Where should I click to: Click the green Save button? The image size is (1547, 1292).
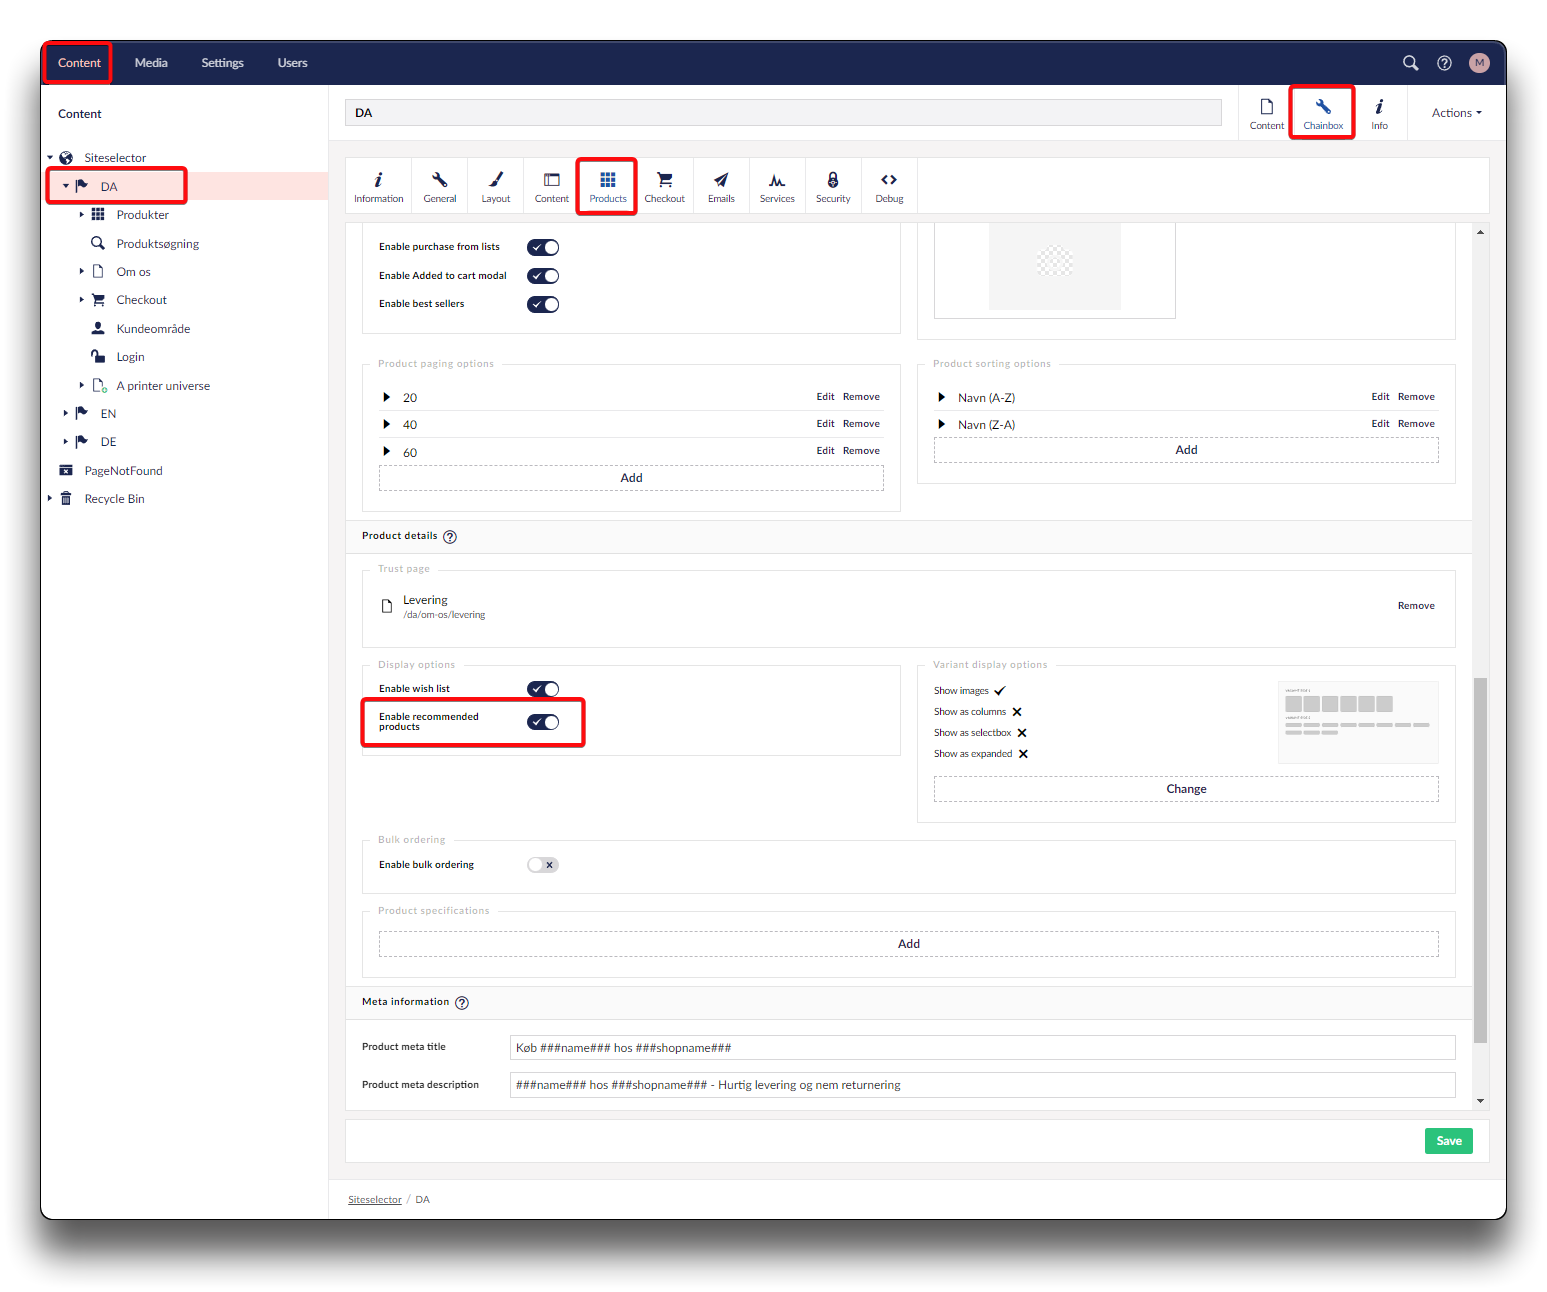point(1448,1141)
